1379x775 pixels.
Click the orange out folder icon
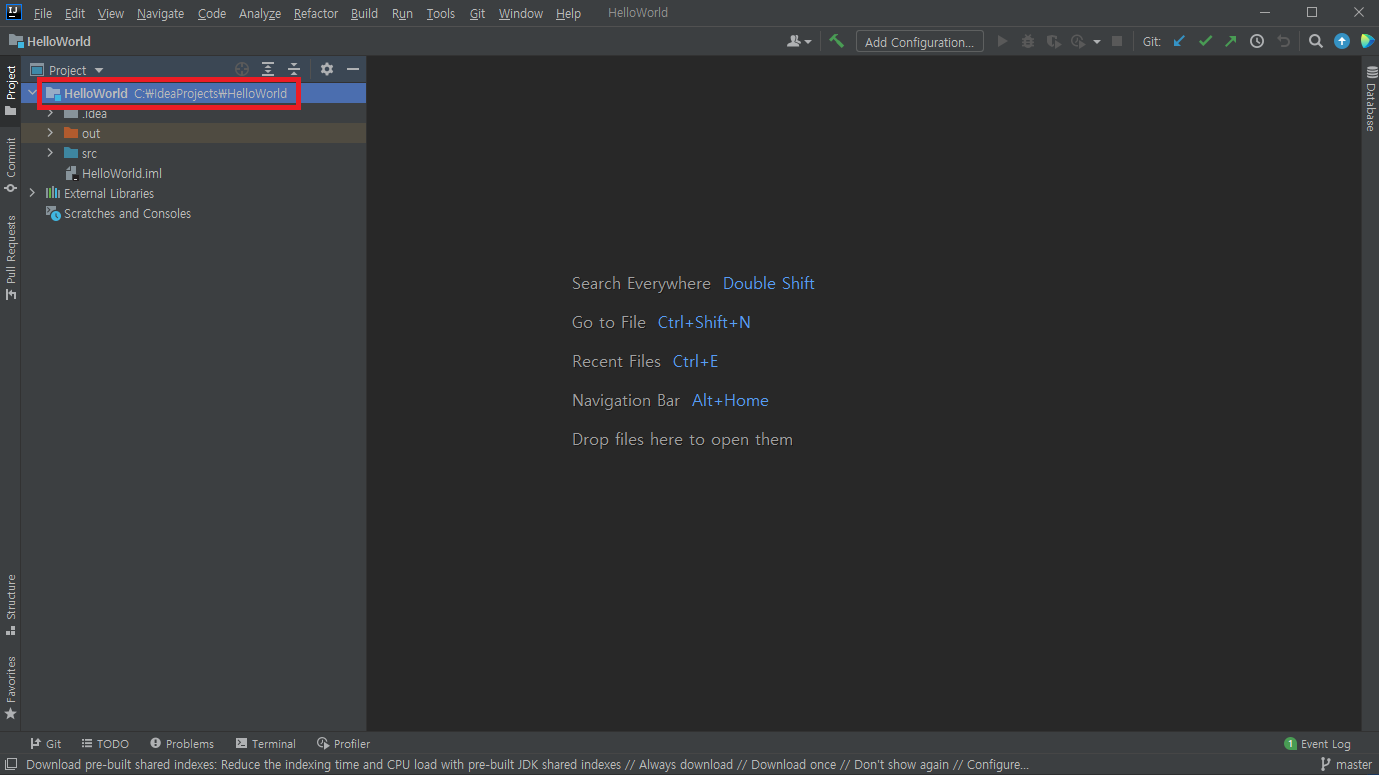(71, 133)
